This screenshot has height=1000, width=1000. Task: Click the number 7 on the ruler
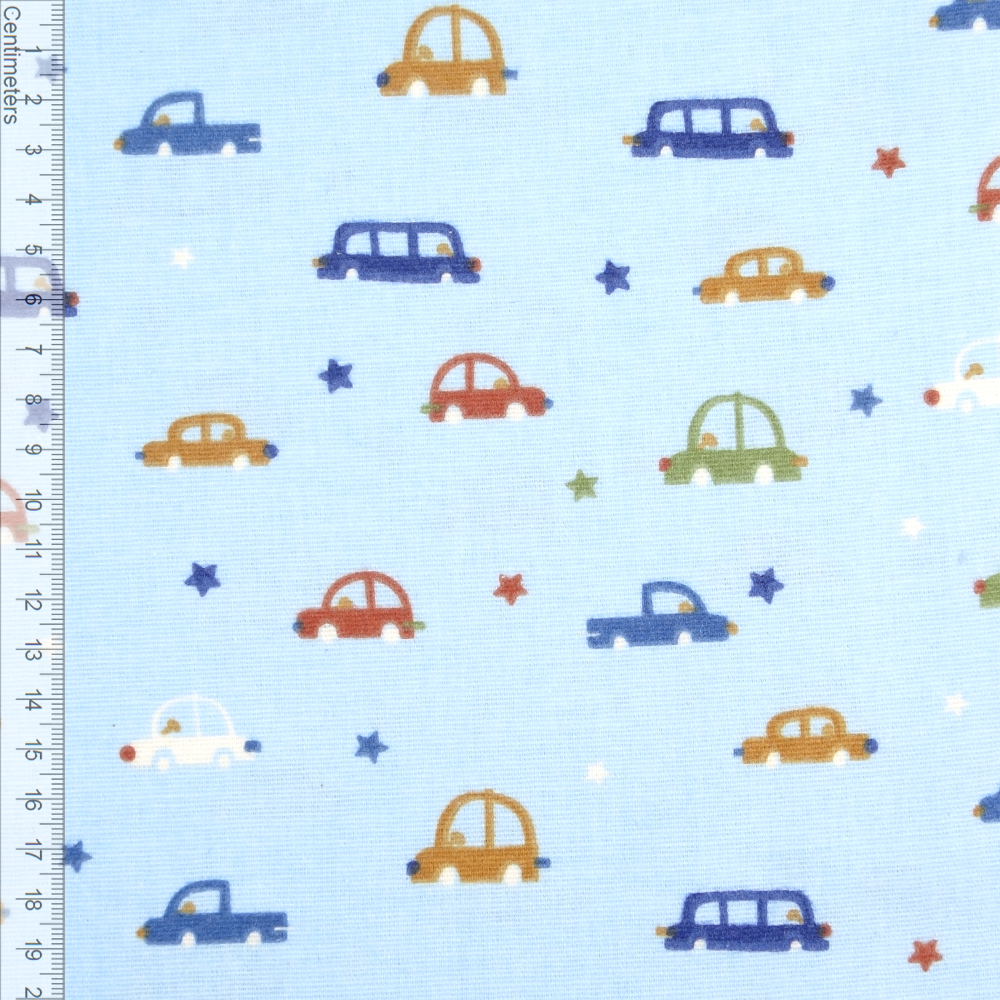pyautogui.click(x=33, y=350)
